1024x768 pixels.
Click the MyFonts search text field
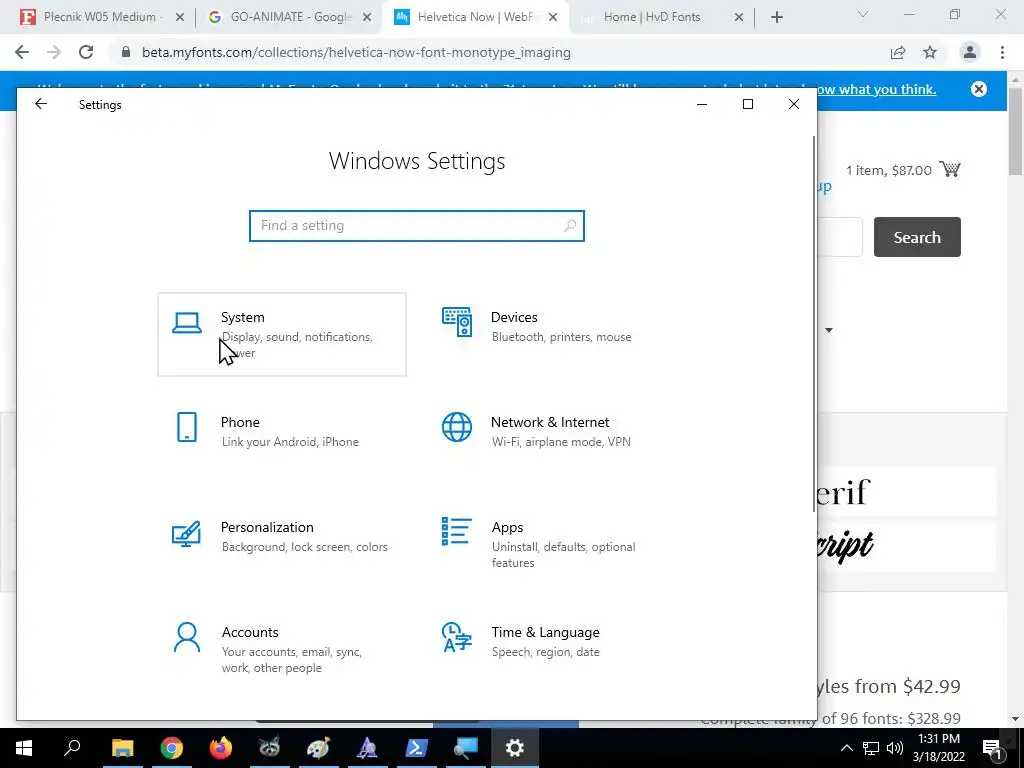tap(840, 237)
